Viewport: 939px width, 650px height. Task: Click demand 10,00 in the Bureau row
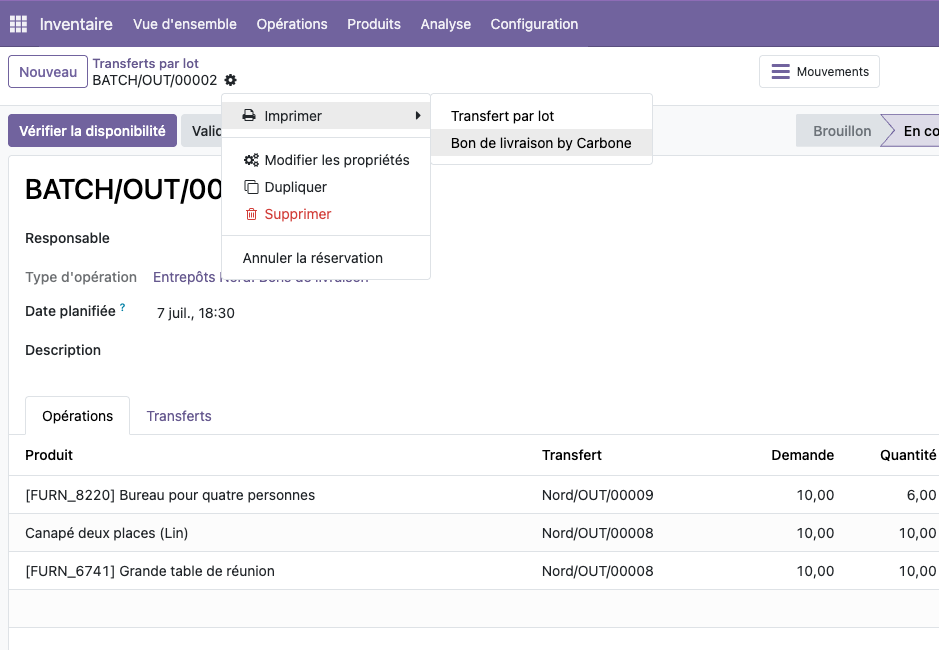pos(815,495)
